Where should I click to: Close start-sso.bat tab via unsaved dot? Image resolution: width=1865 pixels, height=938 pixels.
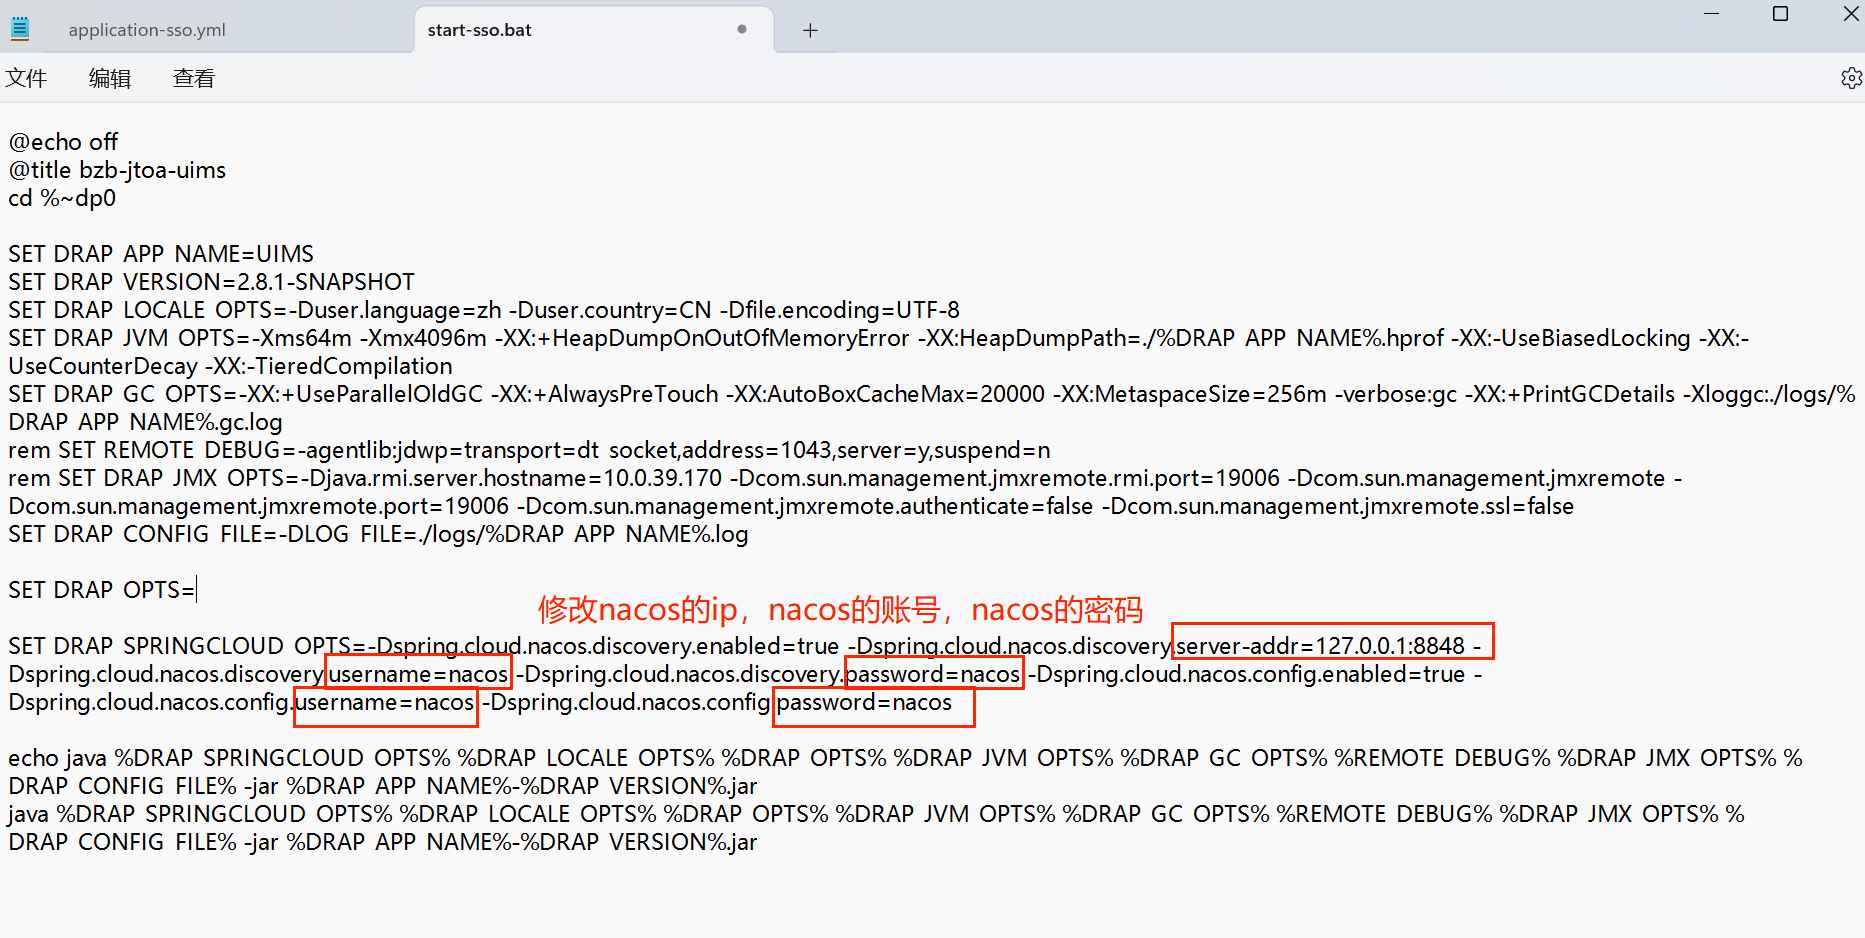pos(741,29)
